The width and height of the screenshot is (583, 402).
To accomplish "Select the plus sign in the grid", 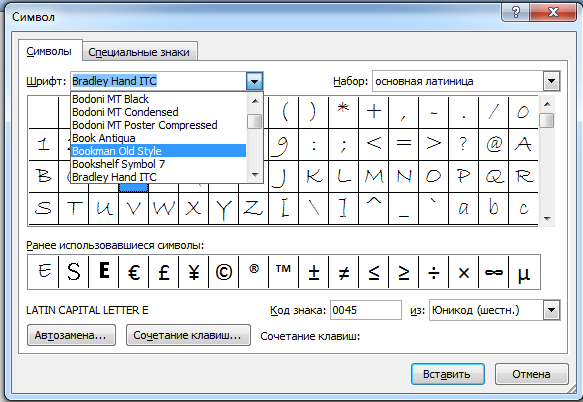I will [374, 112].
